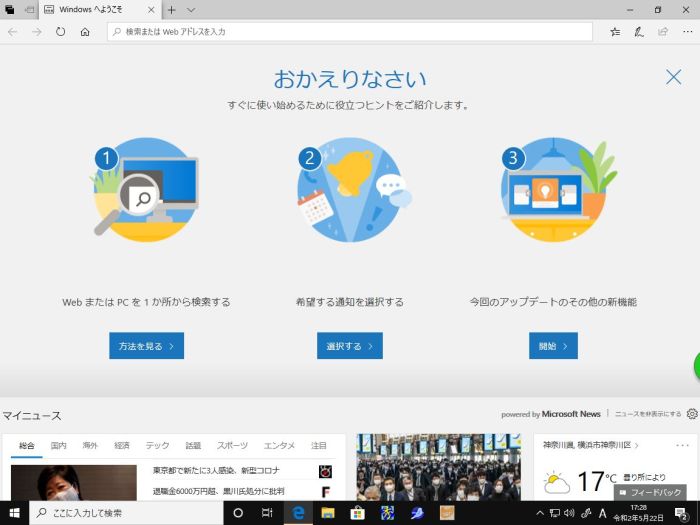Select the スポーツ news tab
Viewport: 700px width, 525px height.
pyautogui.click(x=232, y=445)
